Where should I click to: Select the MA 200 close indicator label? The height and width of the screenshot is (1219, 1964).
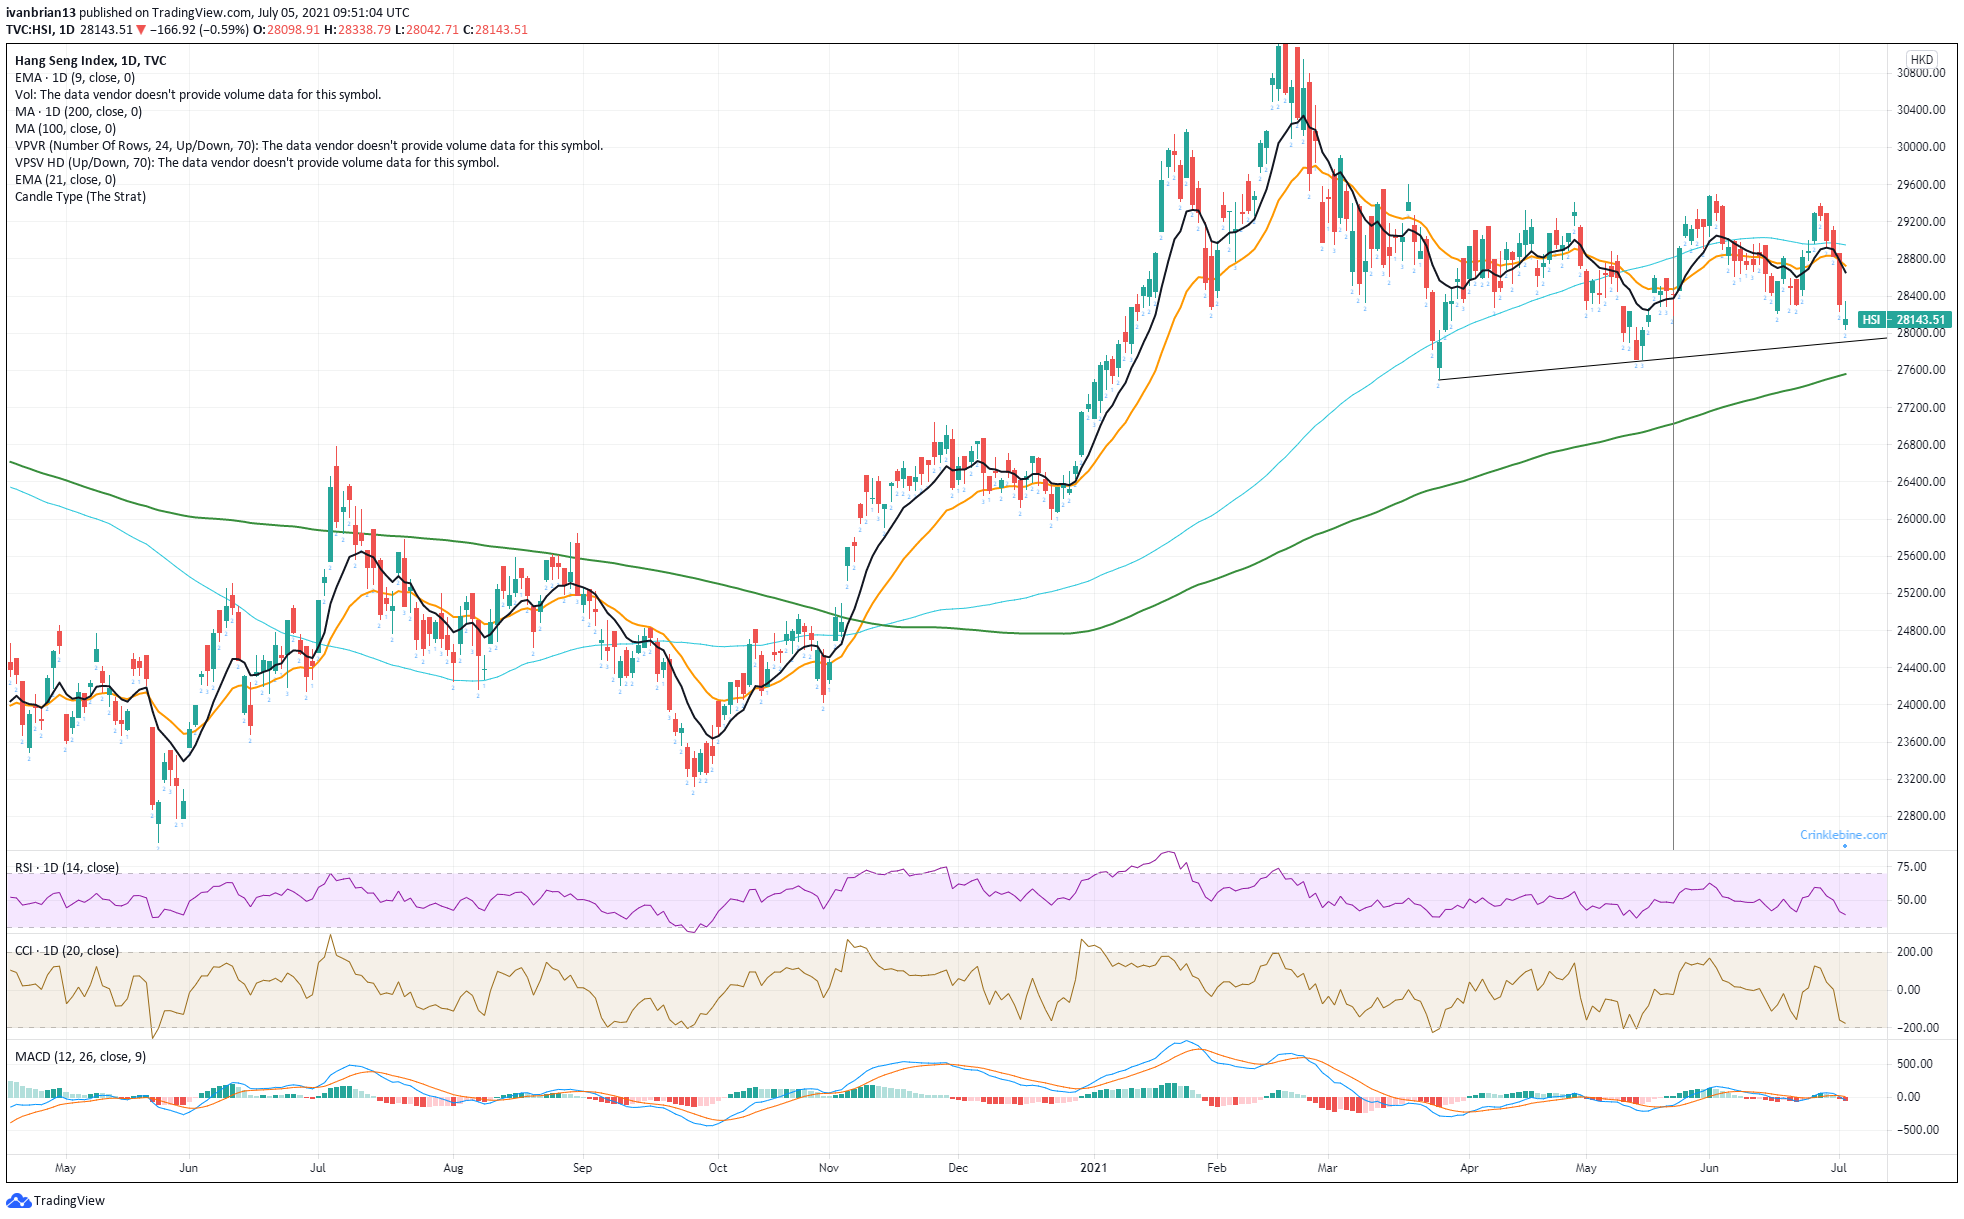[78, 112]
